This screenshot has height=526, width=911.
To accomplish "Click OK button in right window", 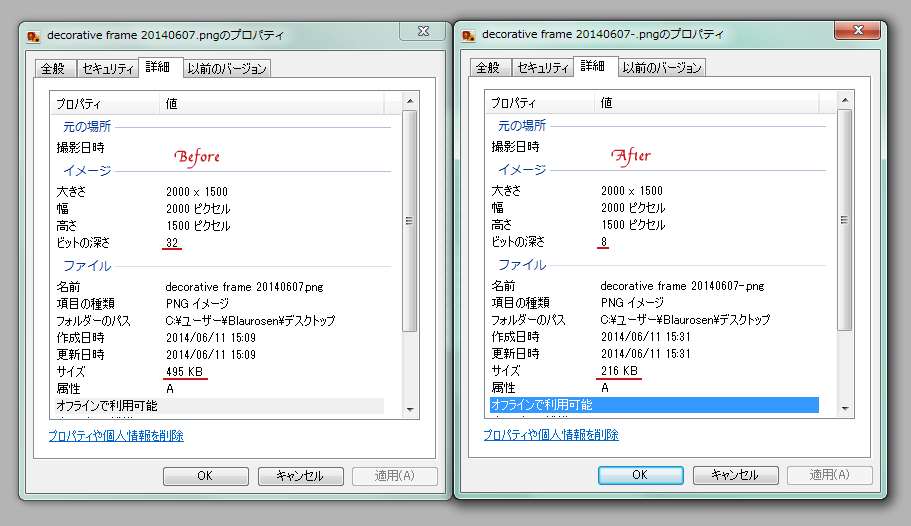I will tap(640, 475).
